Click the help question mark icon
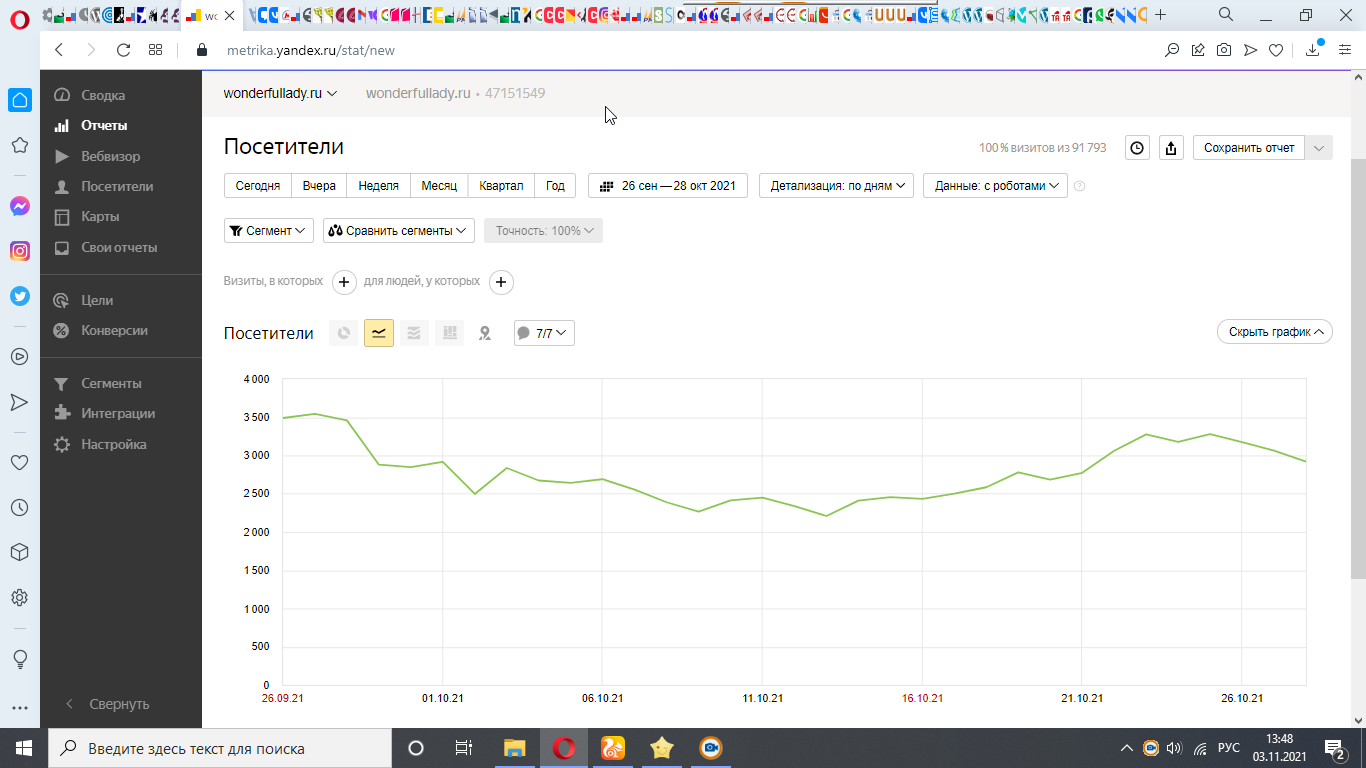1366x768 pixels. pos(1079,186)
